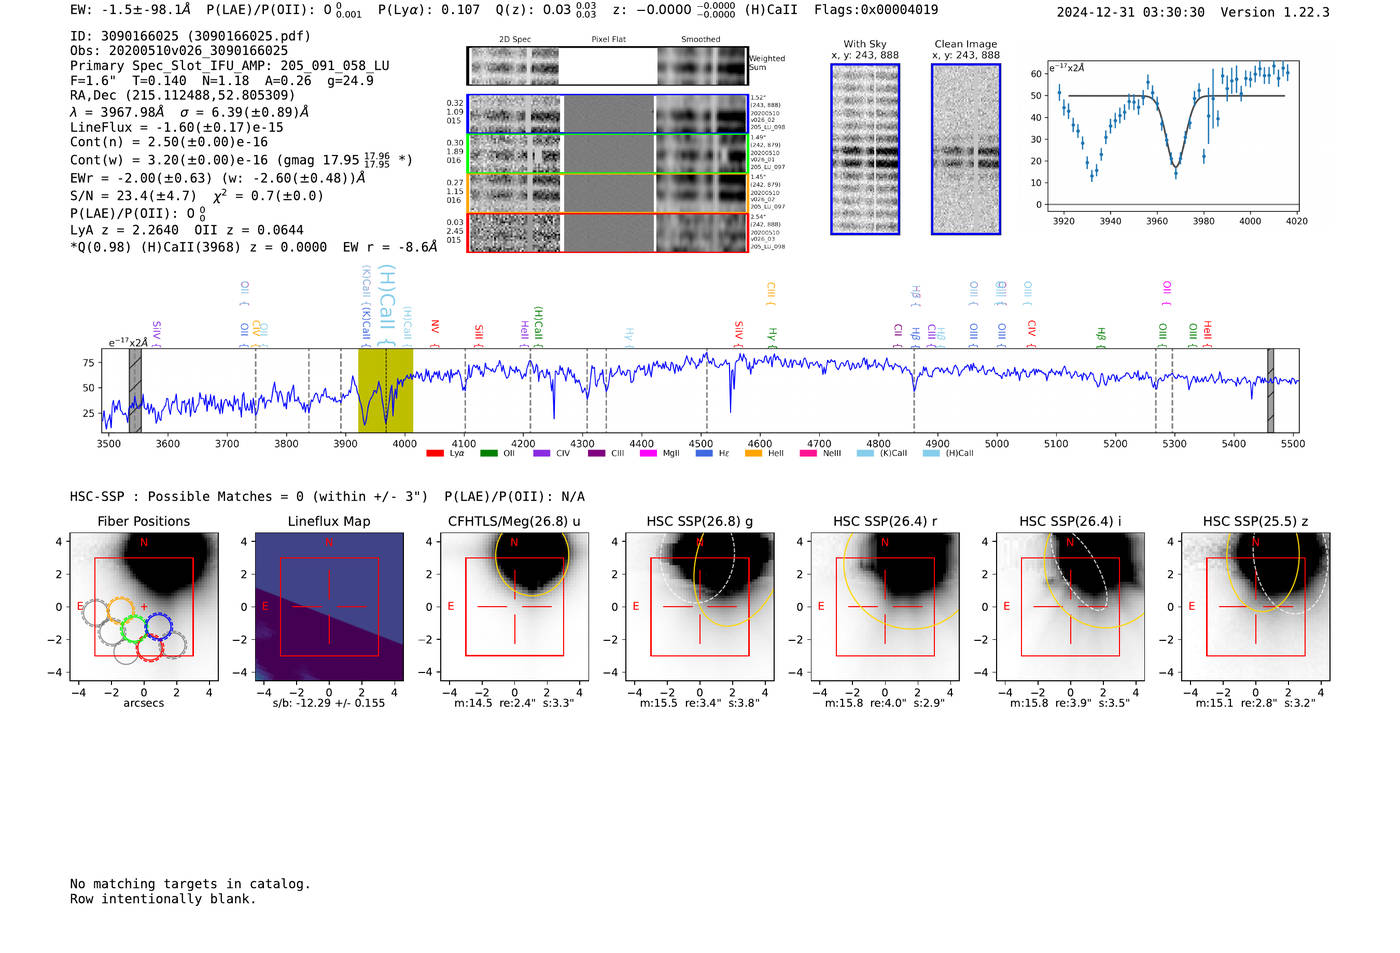This screenshot has width=1400, height=953.
Task: Open the HSC SSP(26.4) i cutout
Action: click(x=1070, y=607)
